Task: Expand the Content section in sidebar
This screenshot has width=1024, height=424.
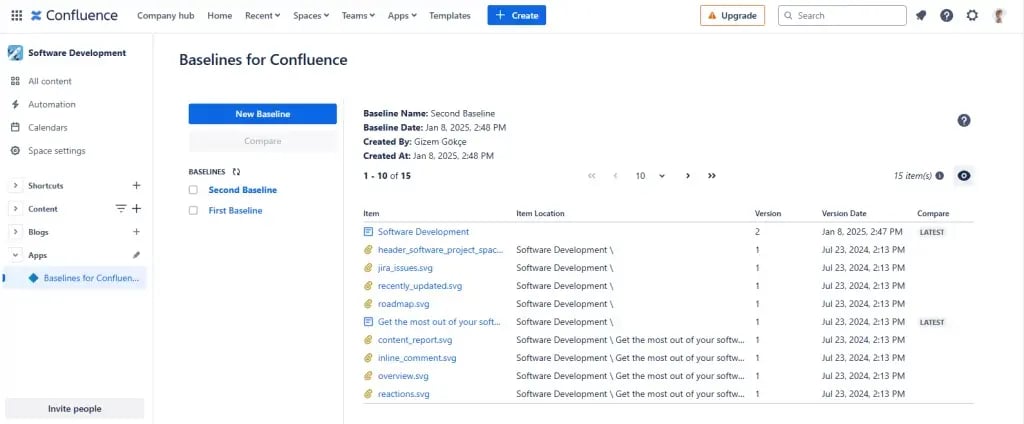Action: coord(16,209)
